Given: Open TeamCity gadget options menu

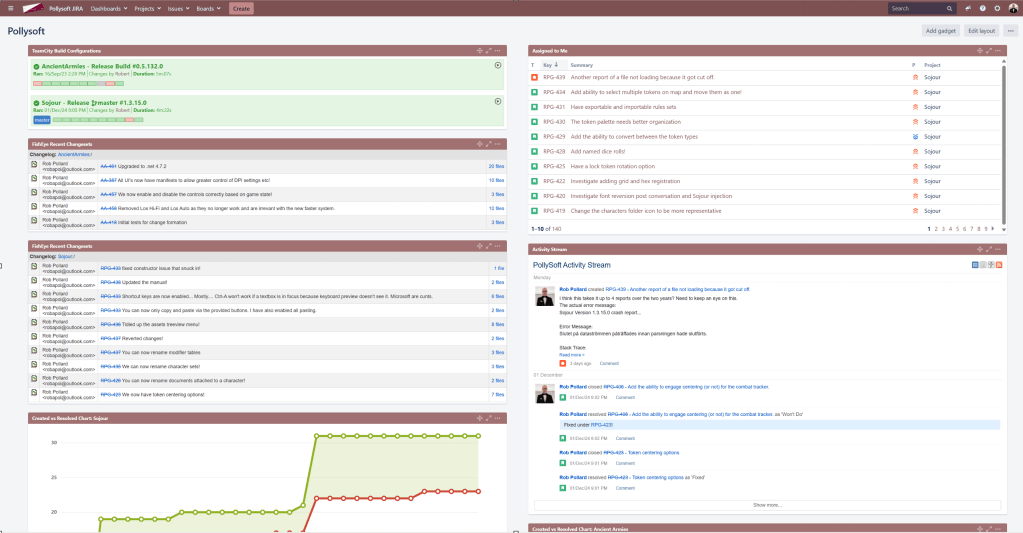Looking at the screenshot, I should pos(498,50).
